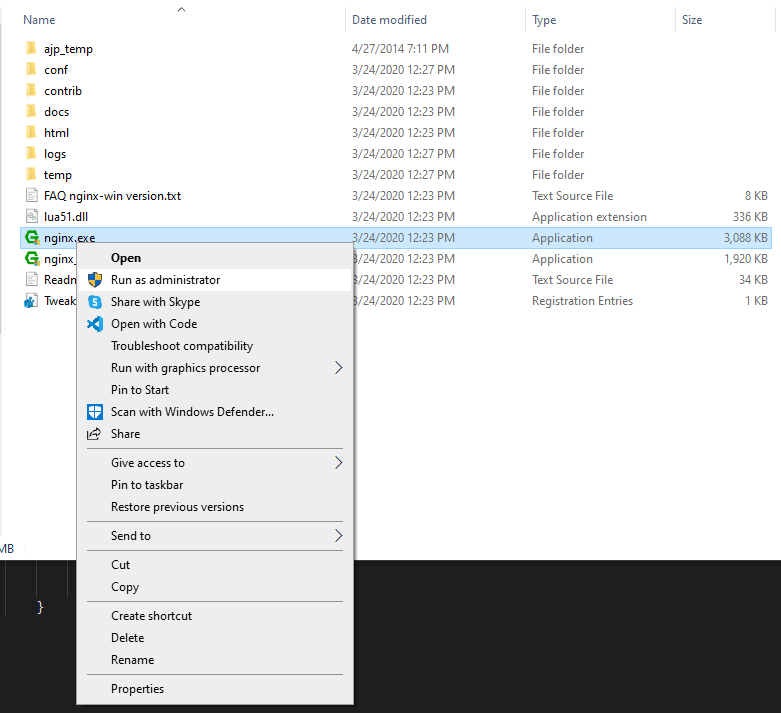Sort by Date modified column header
781x713 pixels.
[389, 20]
